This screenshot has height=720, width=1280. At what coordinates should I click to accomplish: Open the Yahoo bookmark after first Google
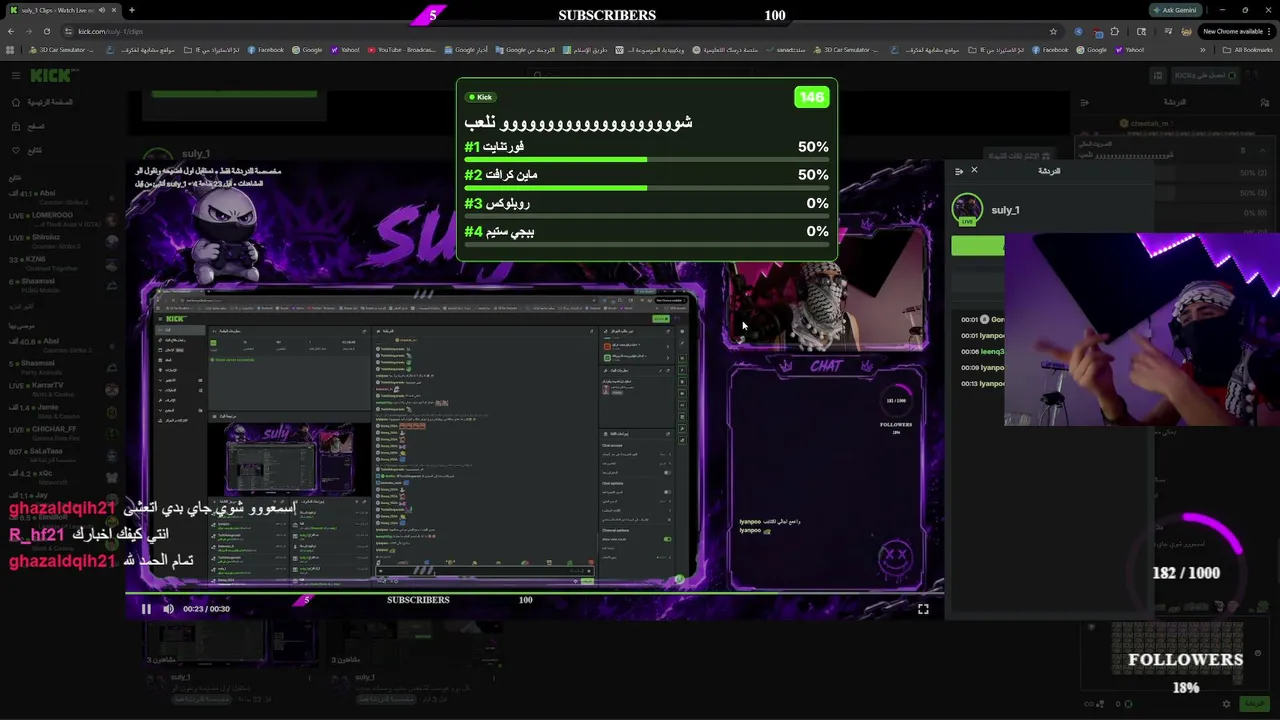[x=346, y=49]
